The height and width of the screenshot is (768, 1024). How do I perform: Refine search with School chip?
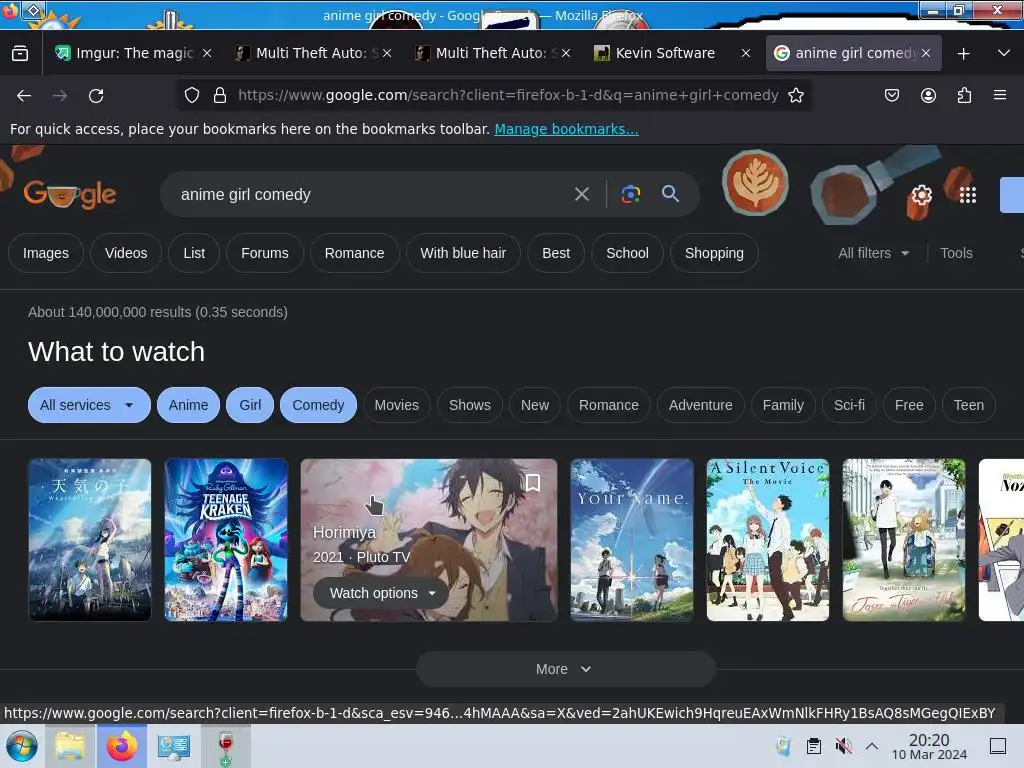(x=627, y=253)
